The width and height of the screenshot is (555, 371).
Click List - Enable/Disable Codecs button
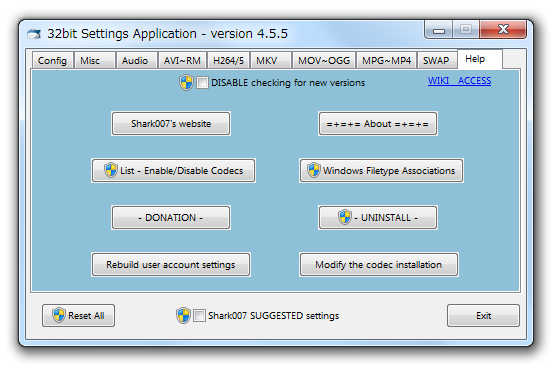[x=173, y=171]
